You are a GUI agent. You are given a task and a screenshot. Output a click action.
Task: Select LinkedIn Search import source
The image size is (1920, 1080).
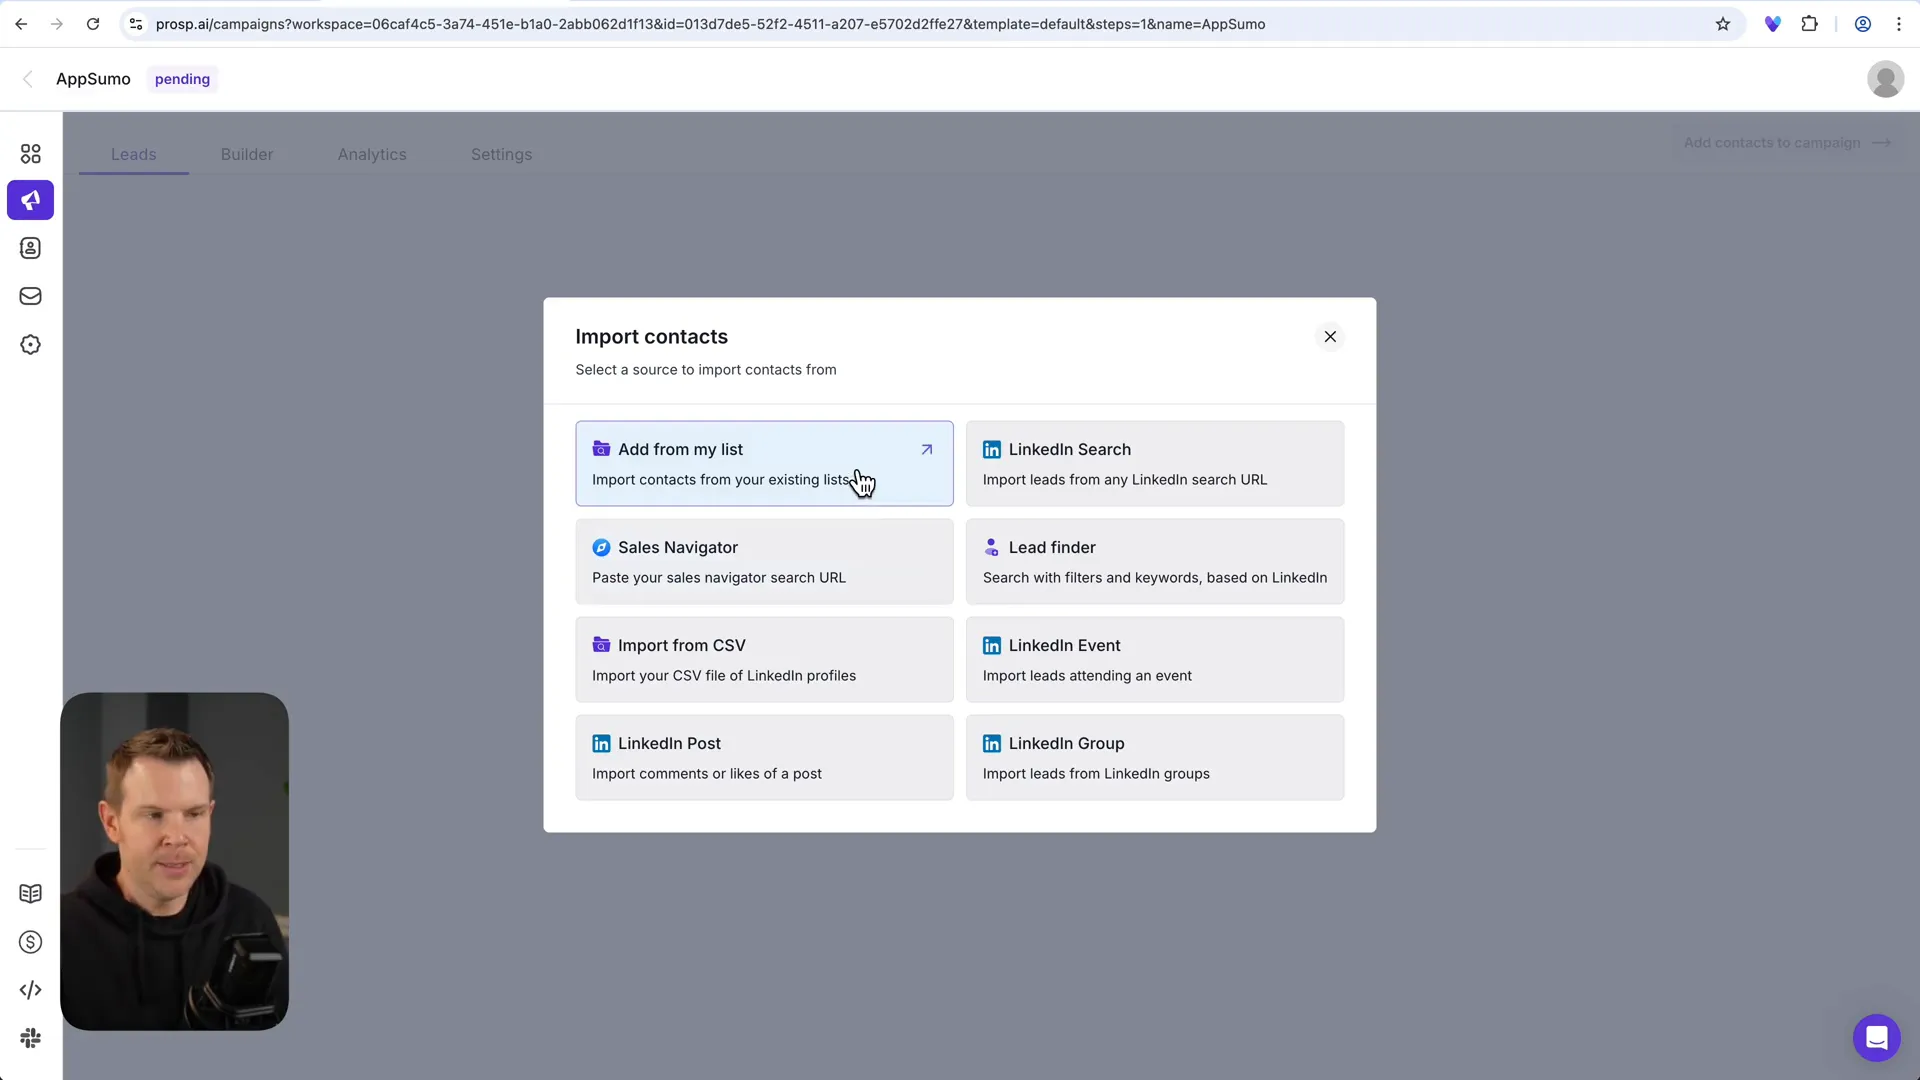click(1155, 463)
